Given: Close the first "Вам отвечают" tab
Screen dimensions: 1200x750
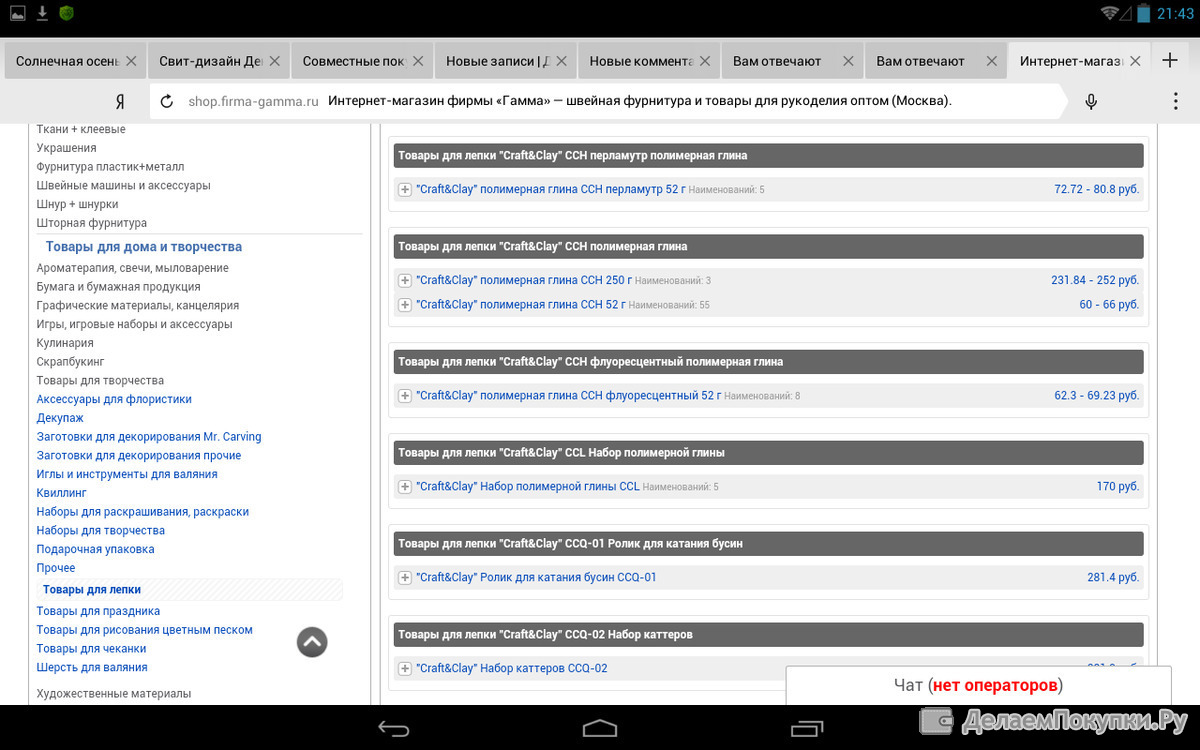Looking at the screenshot, I should pos(848,61).
